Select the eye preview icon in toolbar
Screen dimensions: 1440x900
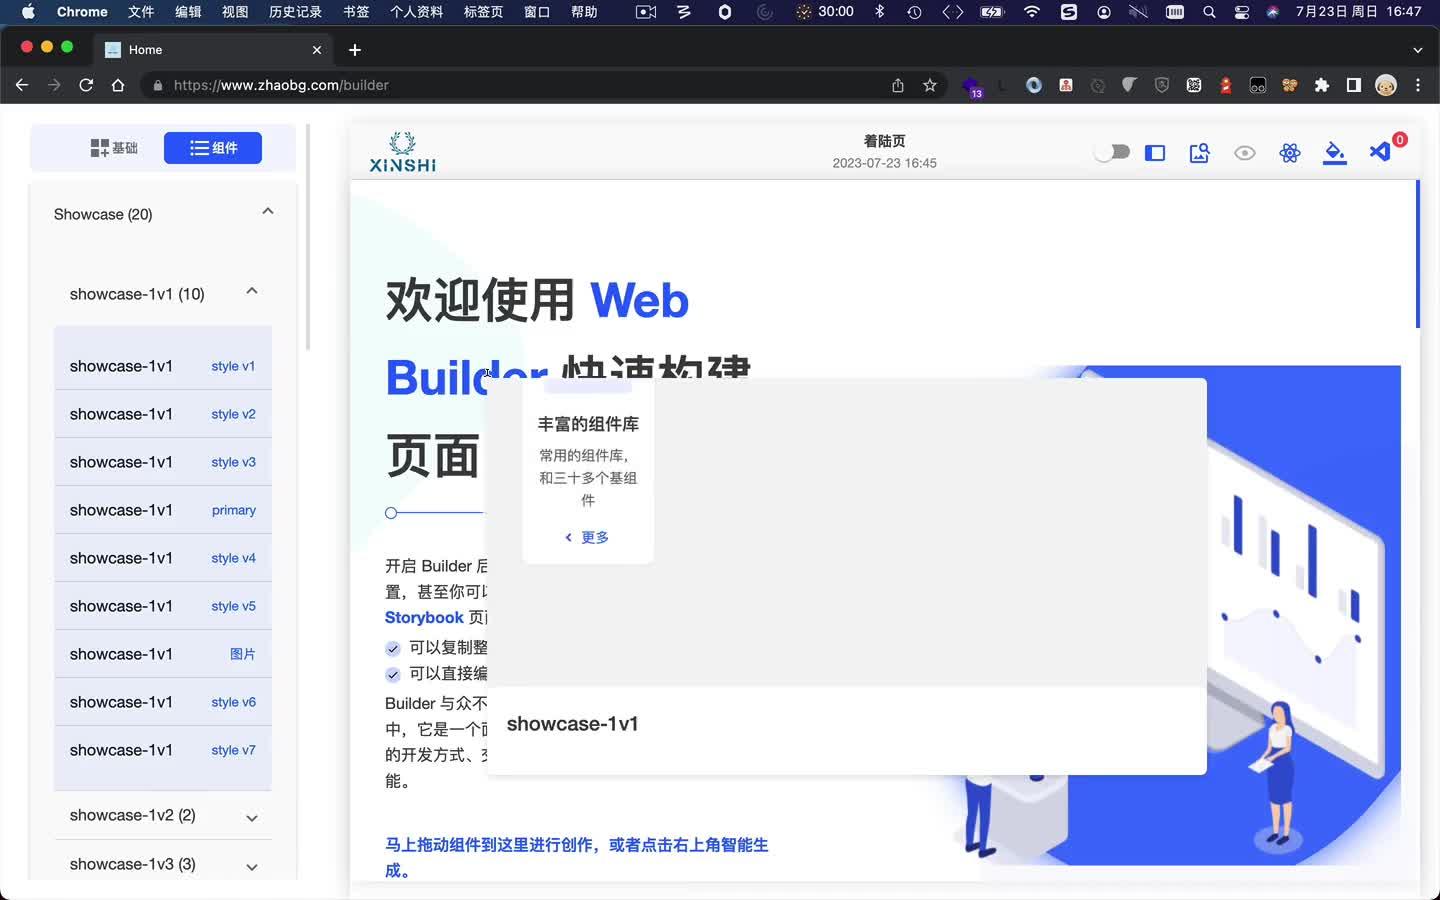(1245, 153)
